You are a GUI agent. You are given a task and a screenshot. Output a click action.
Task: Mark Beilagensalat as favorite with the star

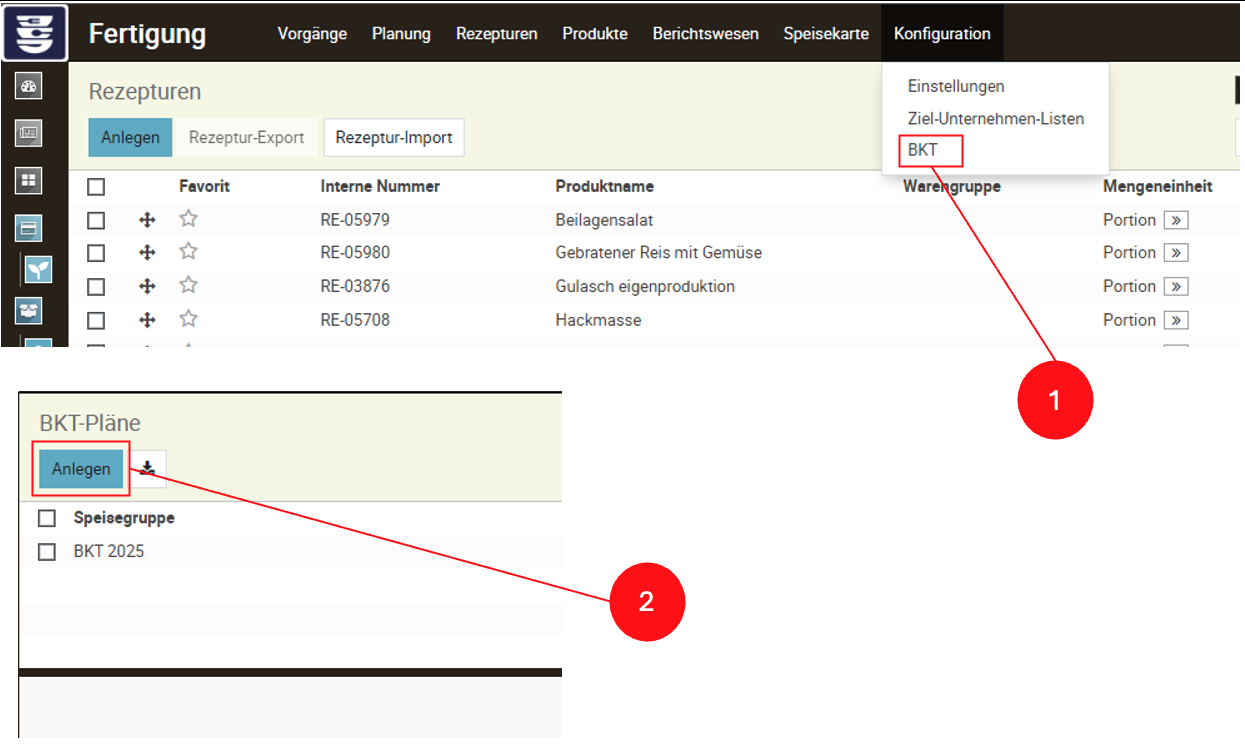pos(188,219)
